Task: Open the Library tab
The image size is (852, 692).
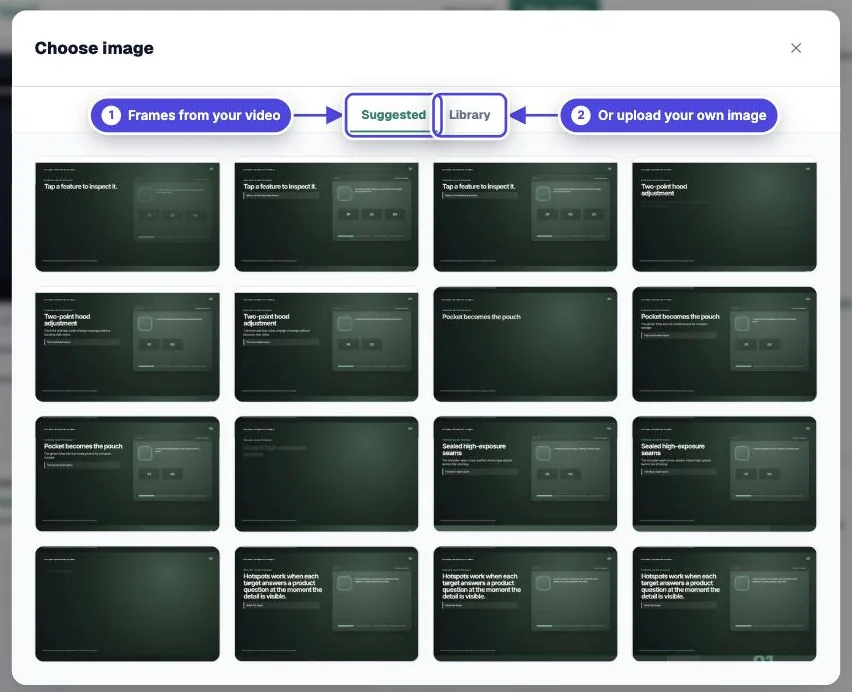Action: point(469,115)
